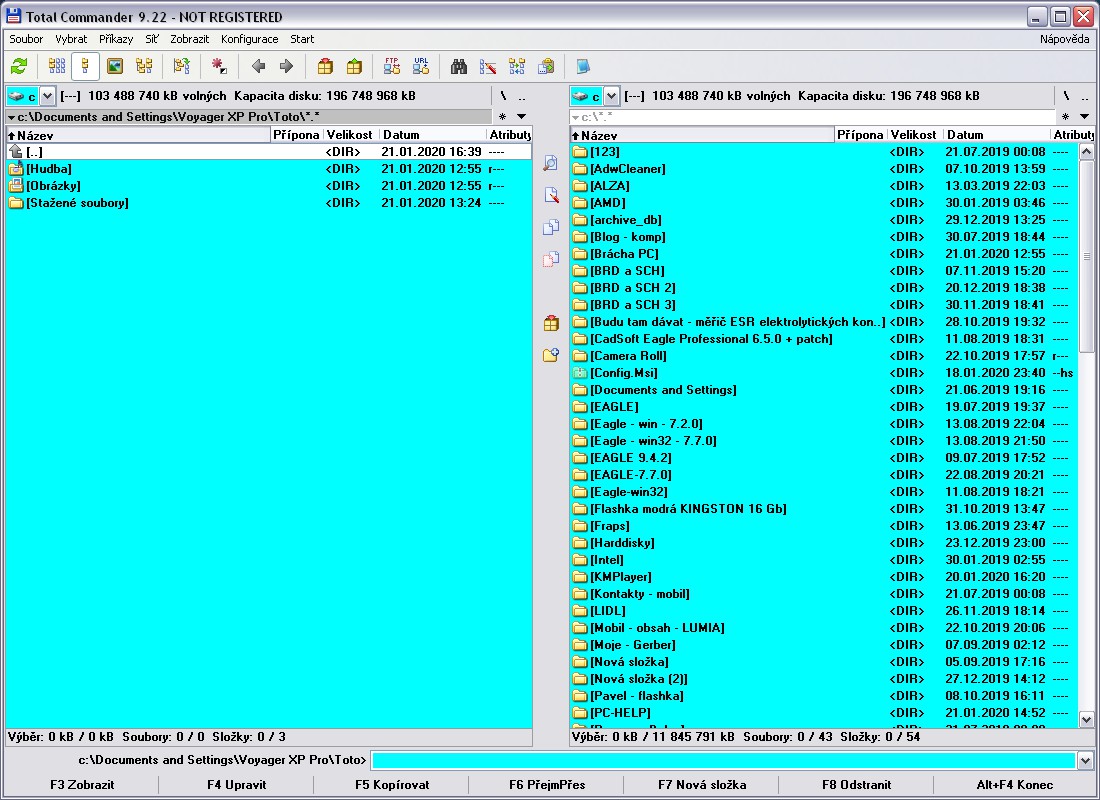The height and width of the screenshot is (800, 1100).
Task: Open the left panel drive dropdown
Action: point(48,96)
